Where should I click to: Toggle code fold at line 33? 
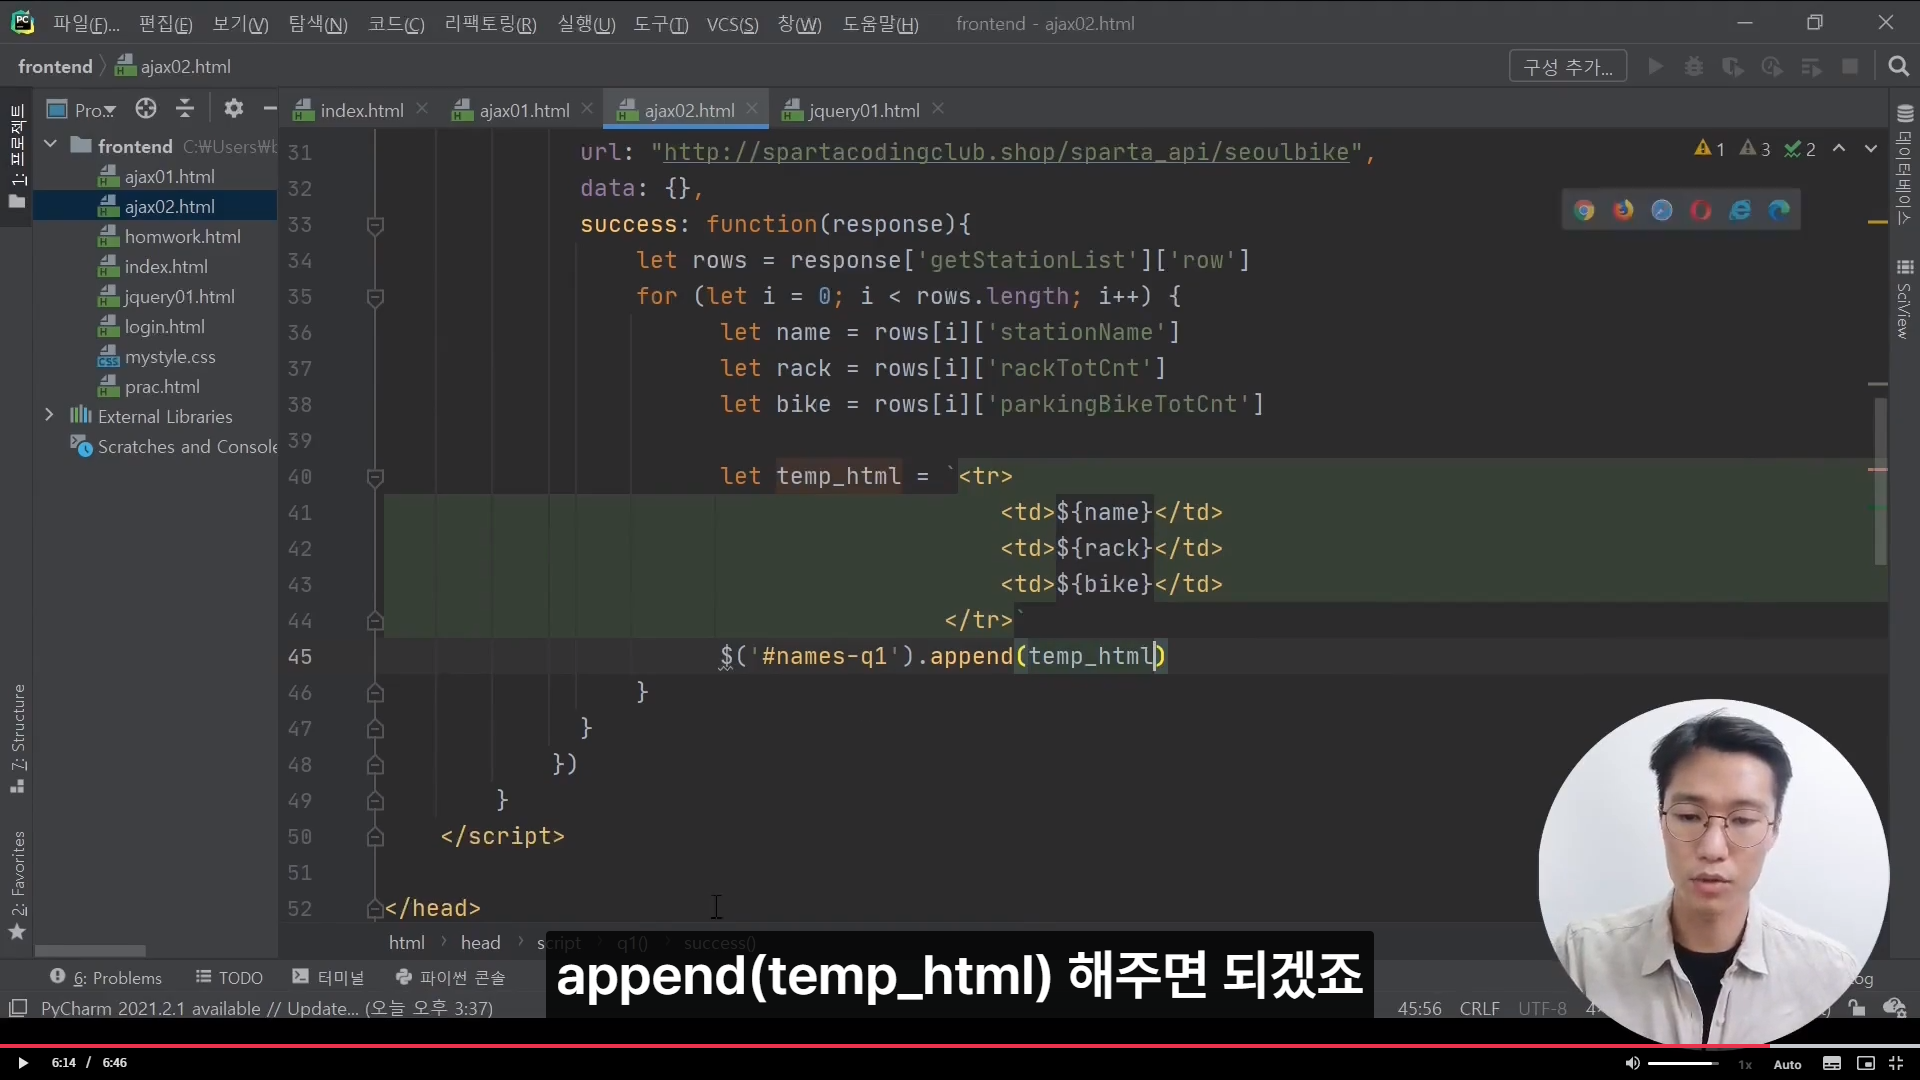375,225
